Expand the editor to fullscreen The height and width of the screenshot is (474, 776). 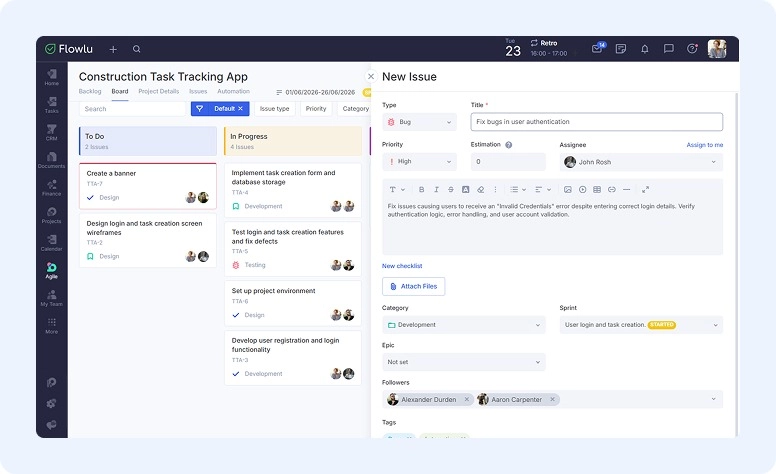click(645, 190)
